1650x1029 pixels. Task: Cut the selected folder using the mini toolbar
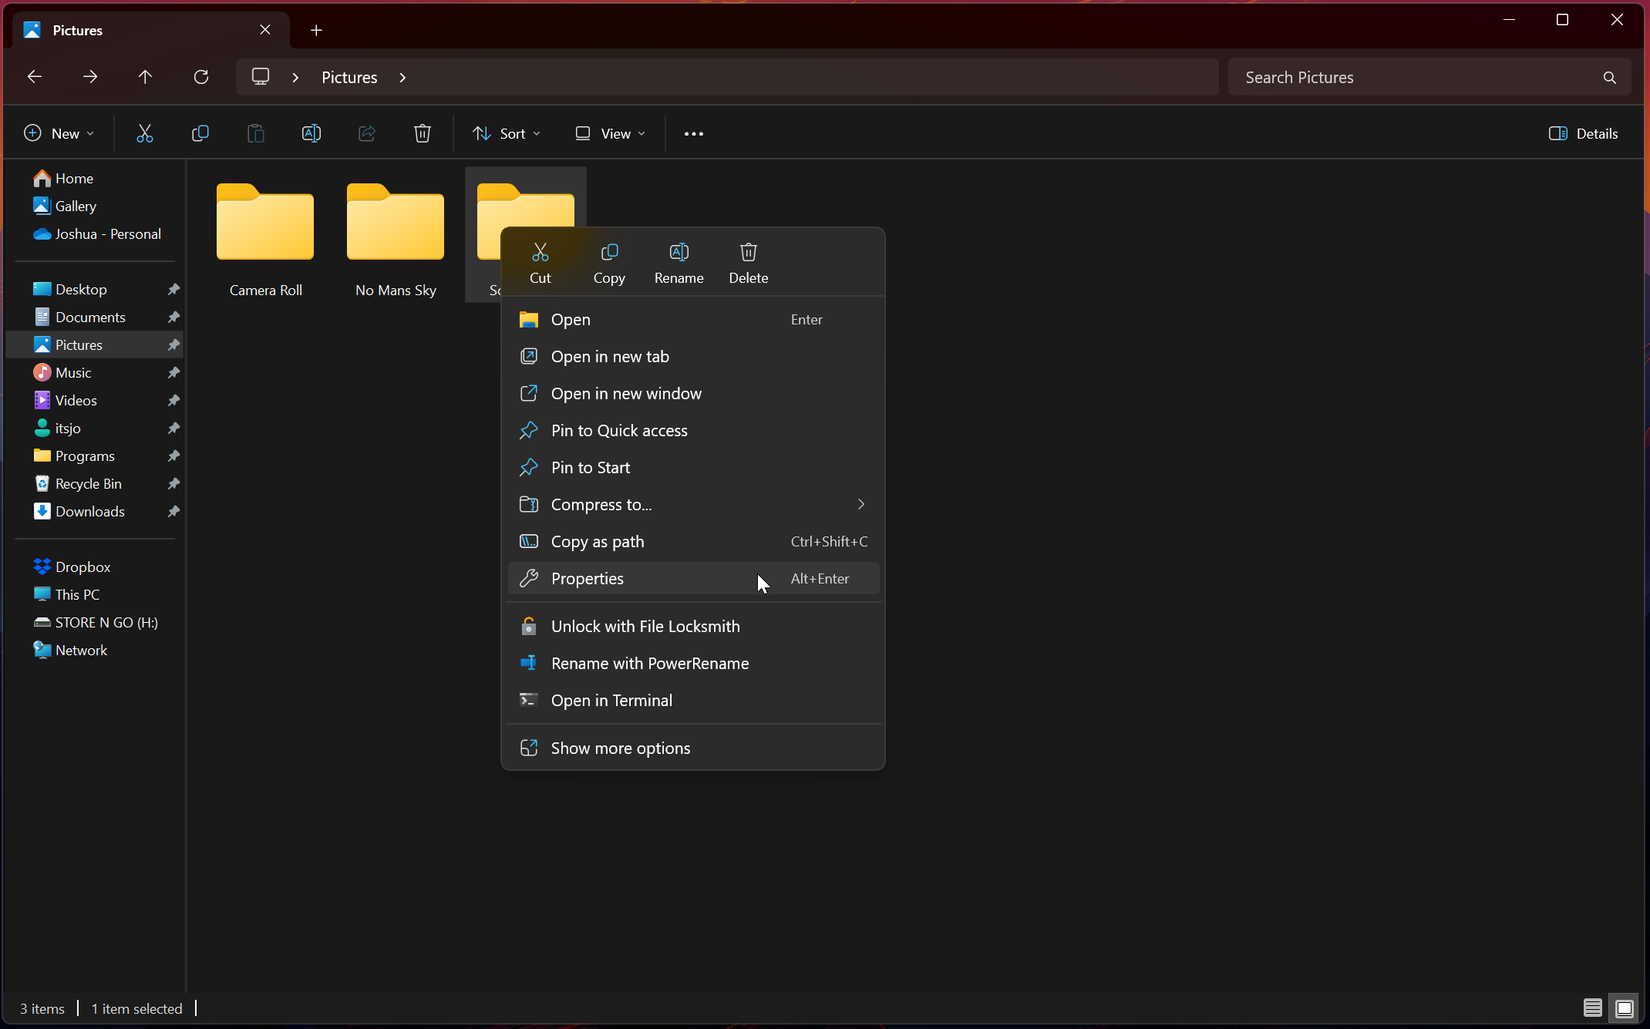(x=540, y=260)
